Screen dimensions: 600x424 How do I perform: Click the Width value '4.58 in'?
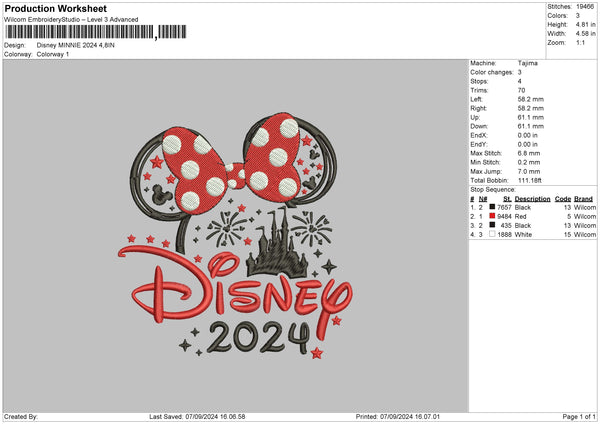click(x=586, y=34)
